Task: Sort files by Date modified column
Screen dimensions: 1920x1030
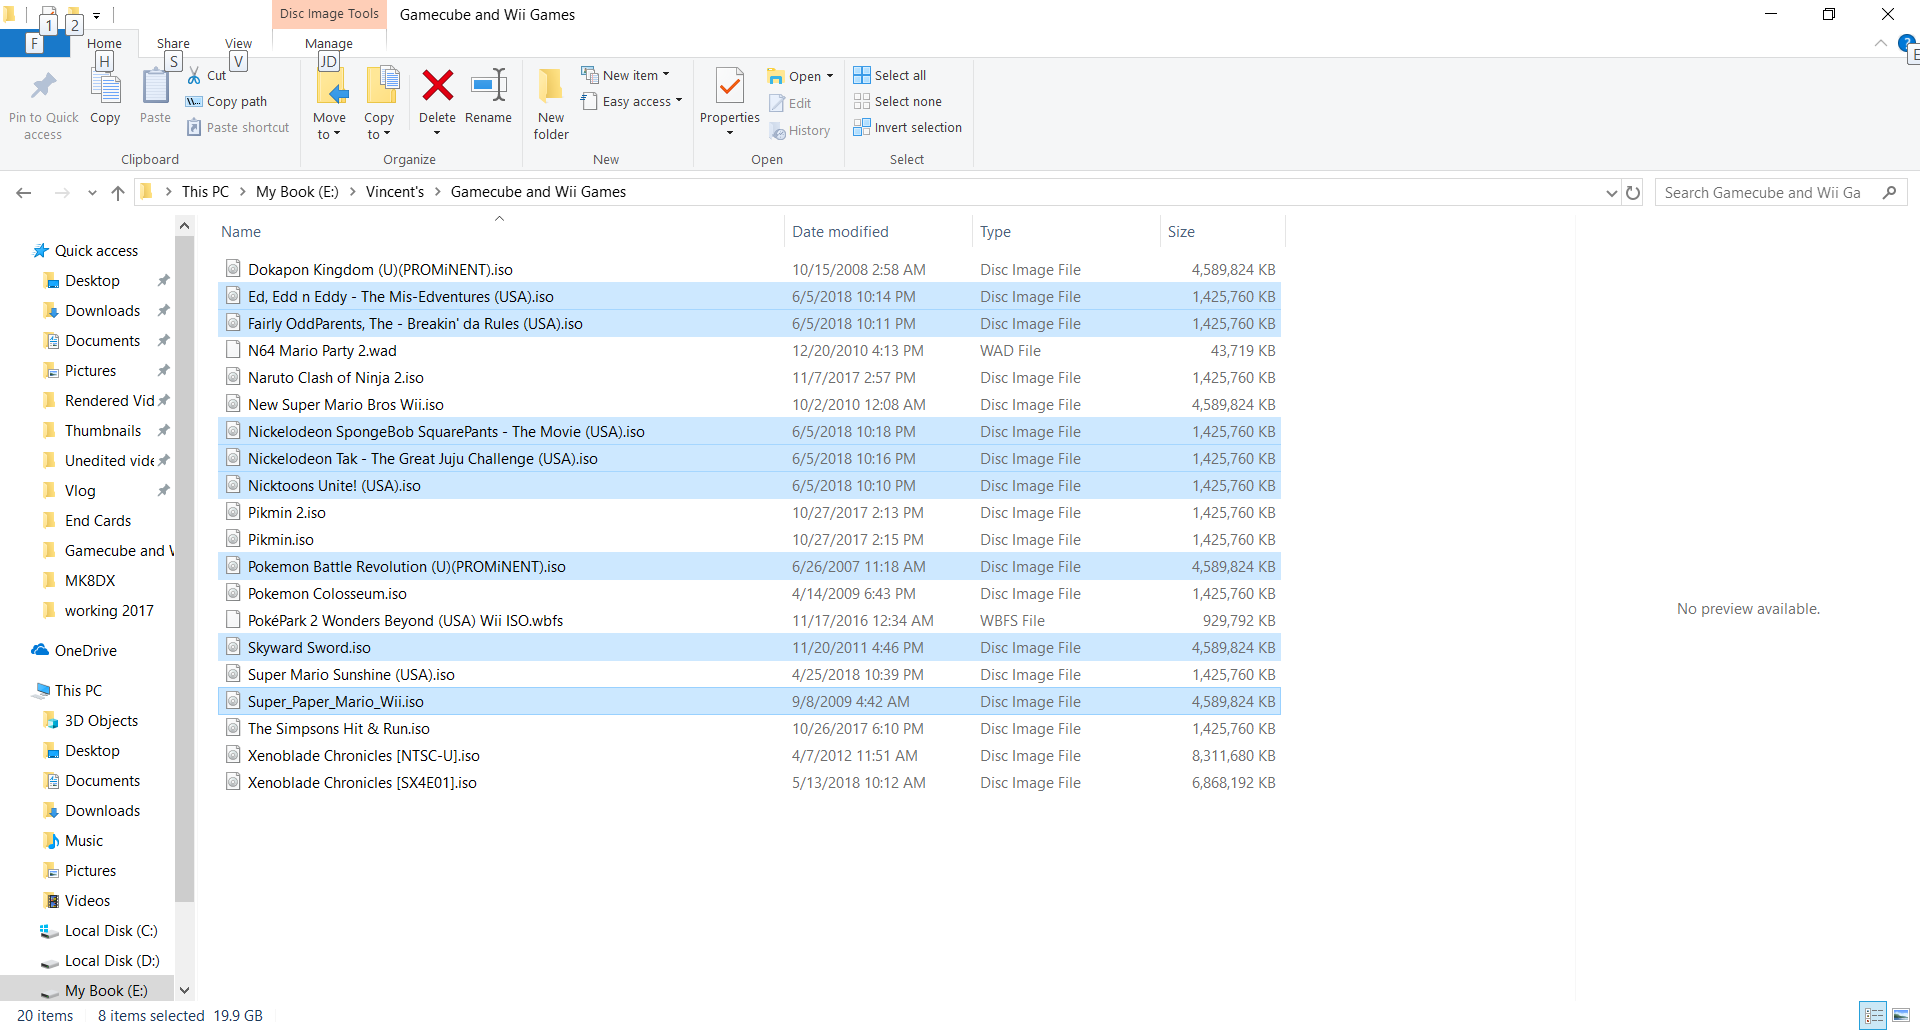Action: click(x=878, y=232)
